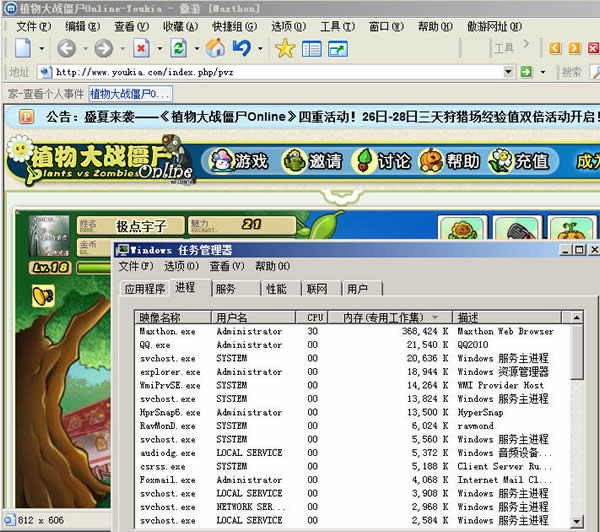The width and height of the screenshot is (600, 532).
Task: Open the 讨论 nav button
Action: (x=382, y=161)
